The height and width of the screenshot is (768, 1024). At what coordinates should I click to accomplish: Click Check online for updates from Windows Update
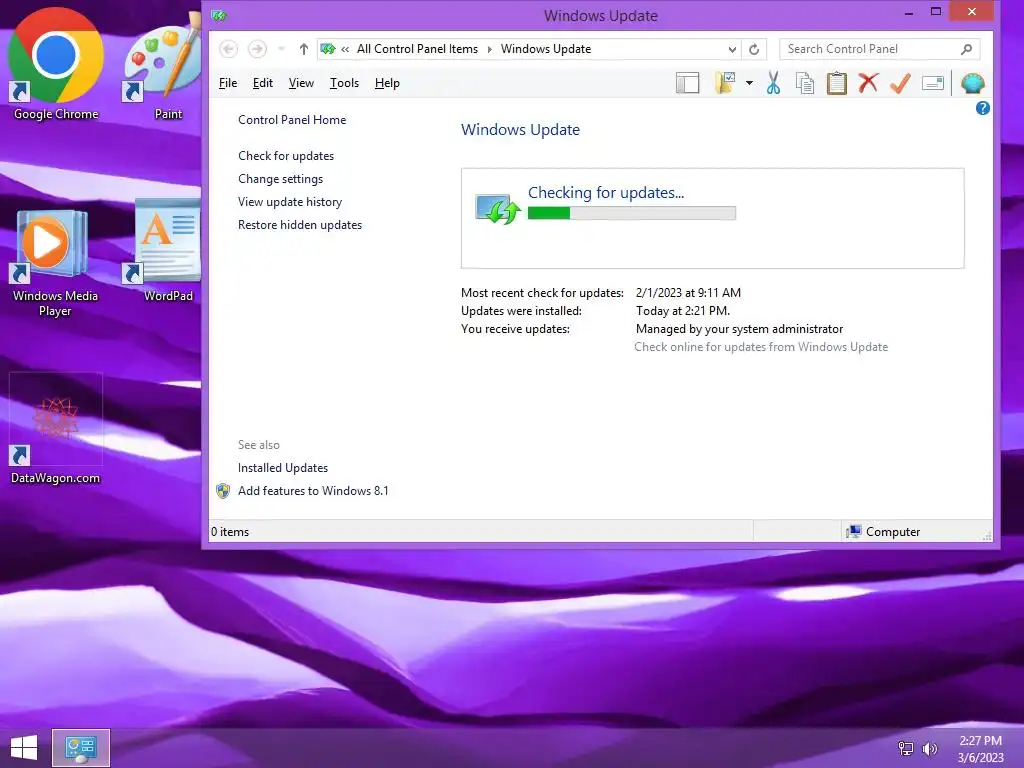761,347
